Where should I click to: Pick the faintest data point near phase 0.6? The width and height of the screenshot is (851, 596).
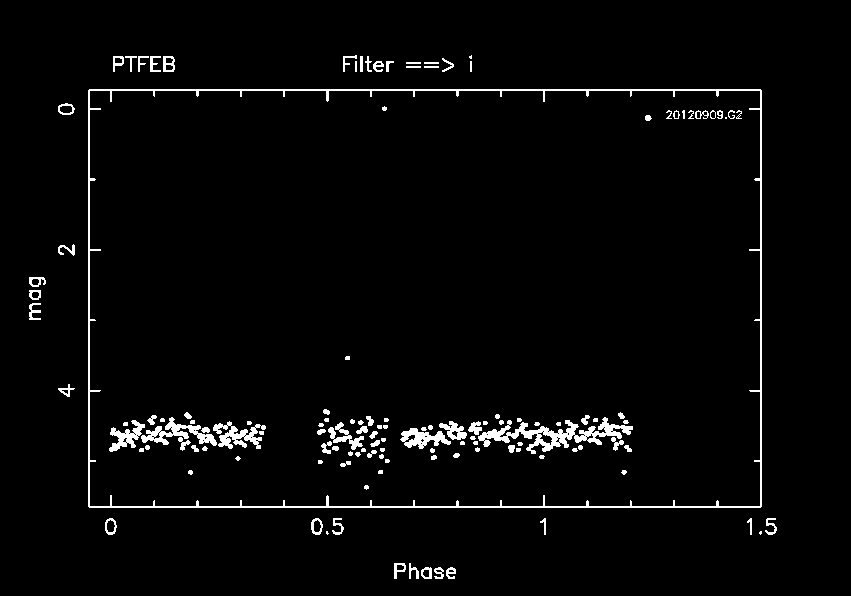366,487
